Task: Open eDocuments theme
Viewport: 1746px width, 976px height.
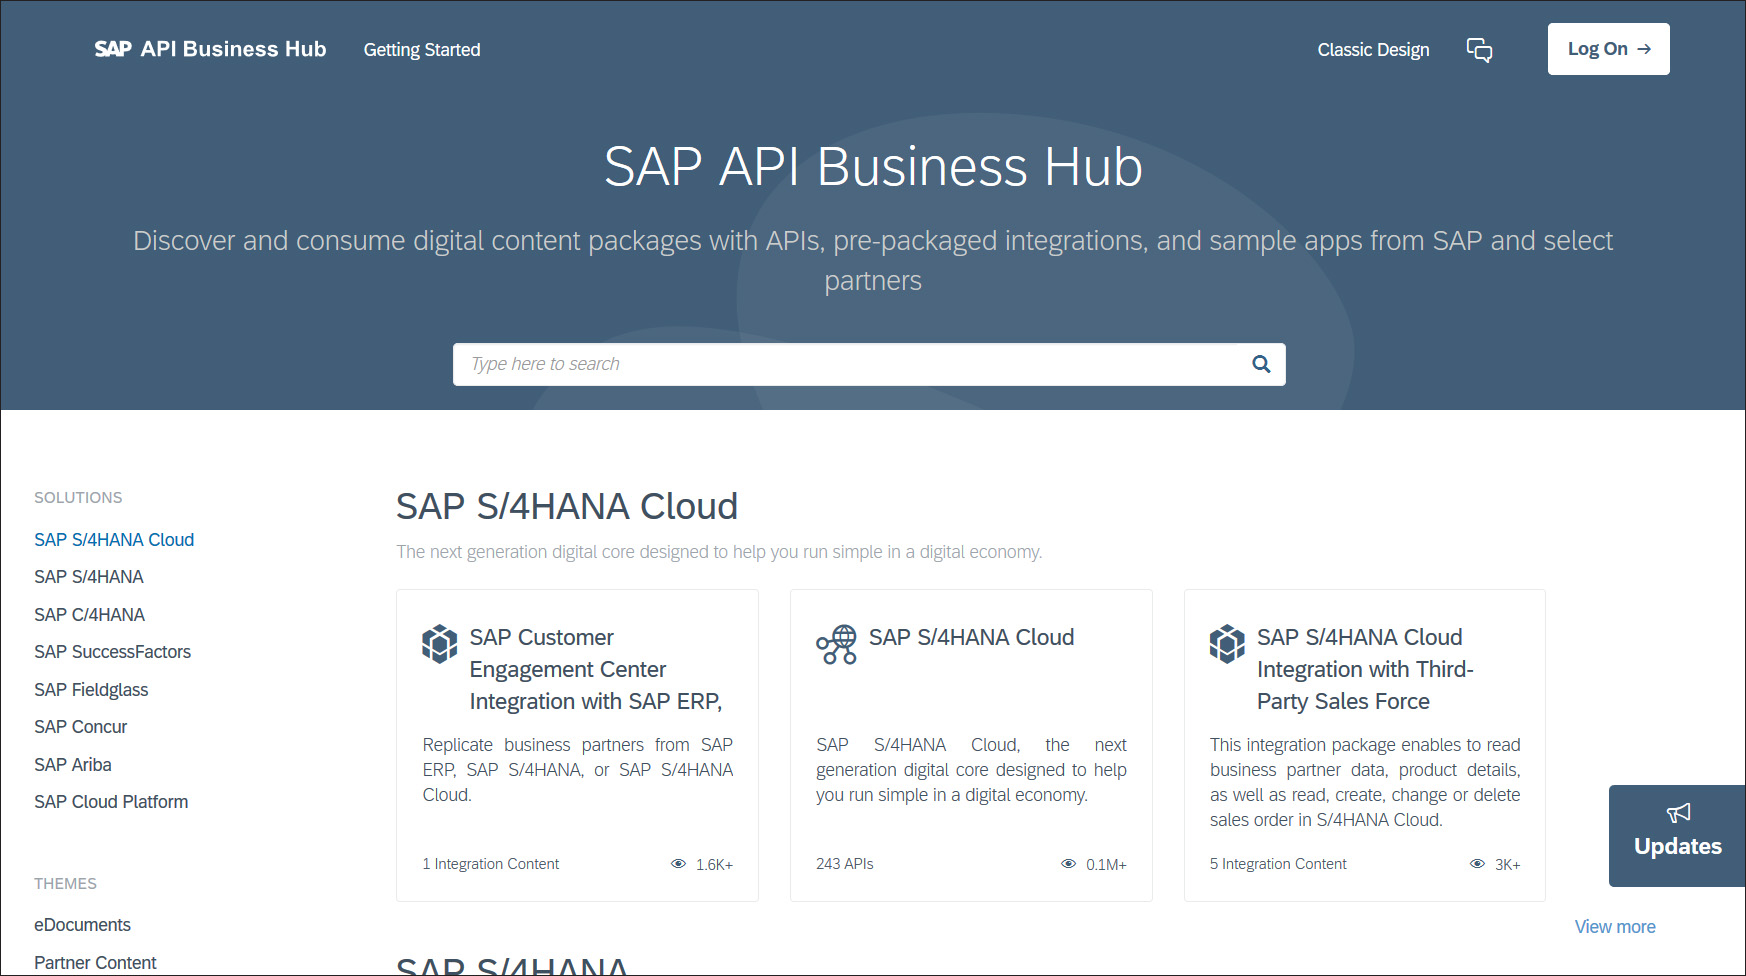Action: click(82, 925)
